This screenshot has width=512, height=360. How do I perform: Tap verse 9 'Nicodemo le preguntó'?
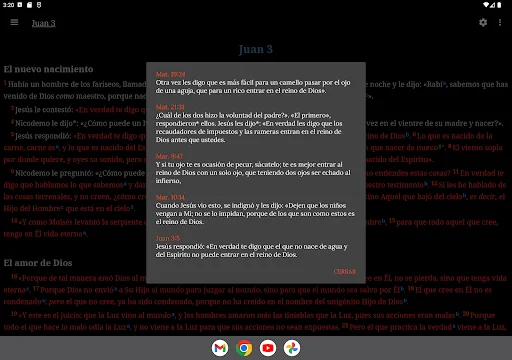(78, 173)
